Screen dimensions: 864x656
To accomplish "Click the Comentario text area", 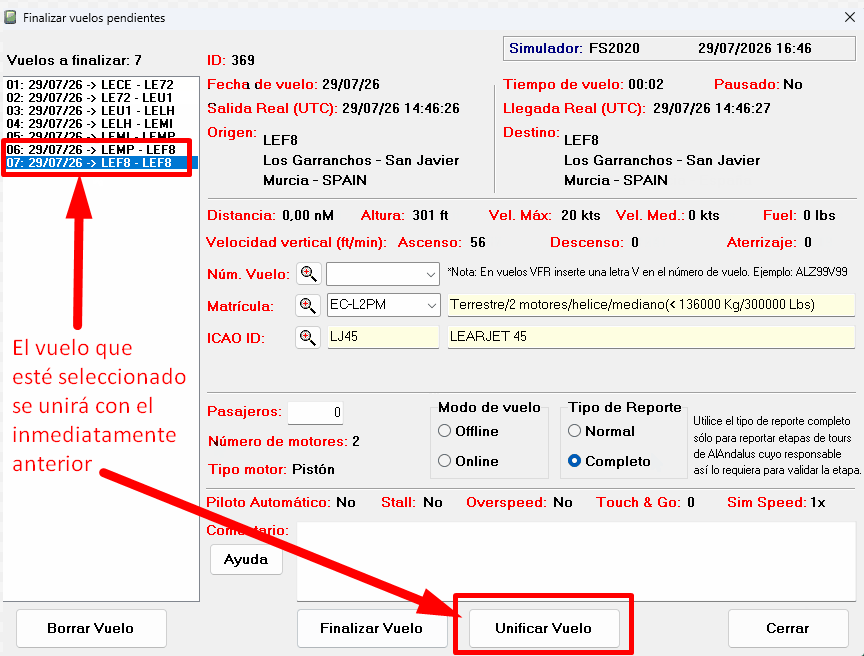I will coord(576,562).
